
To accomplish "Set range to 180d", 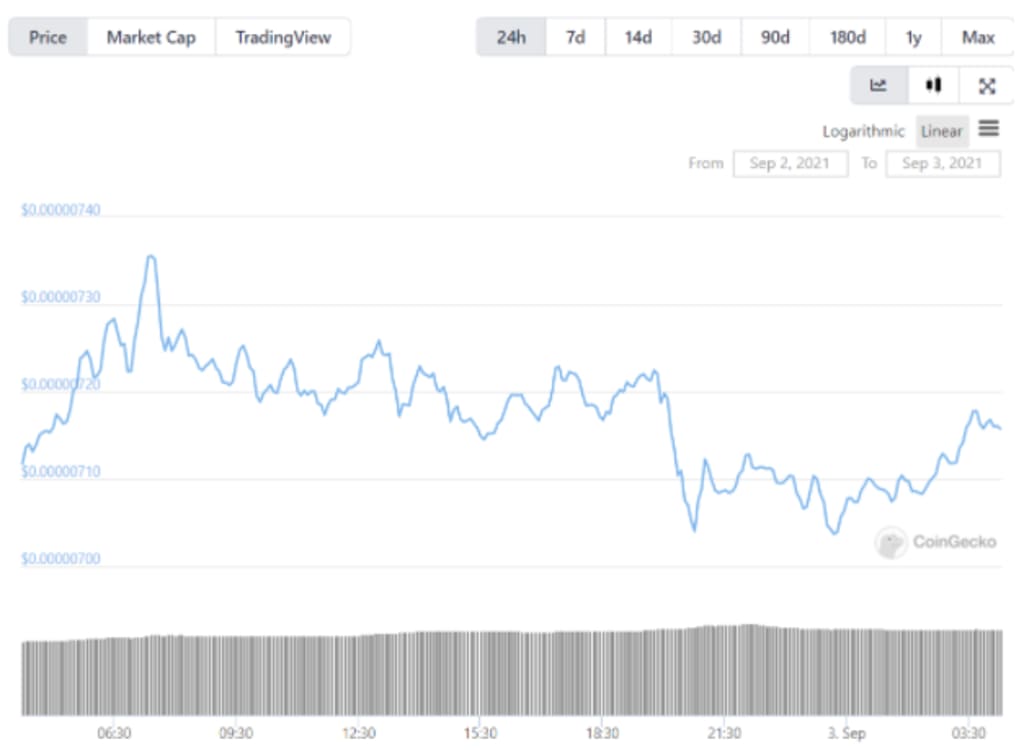I will [848, 37].
